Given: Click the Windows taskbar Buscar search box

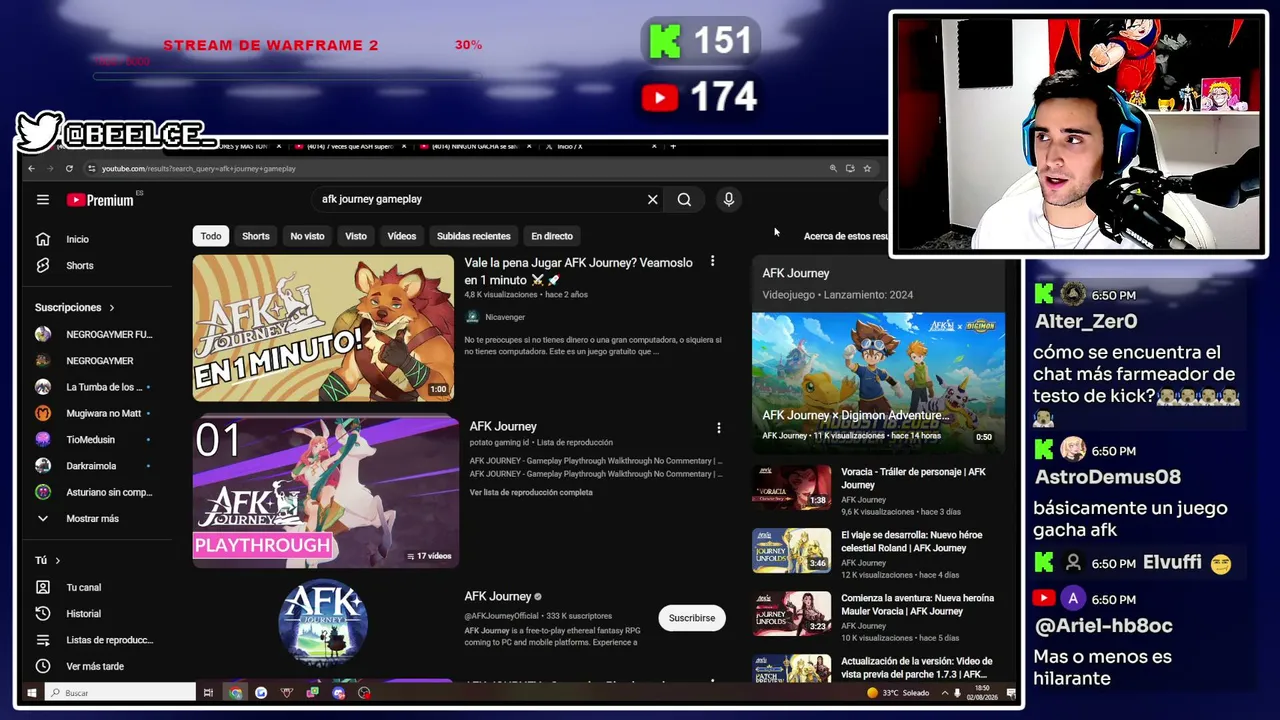Looking at the screenshot, I should click(120, 692).
